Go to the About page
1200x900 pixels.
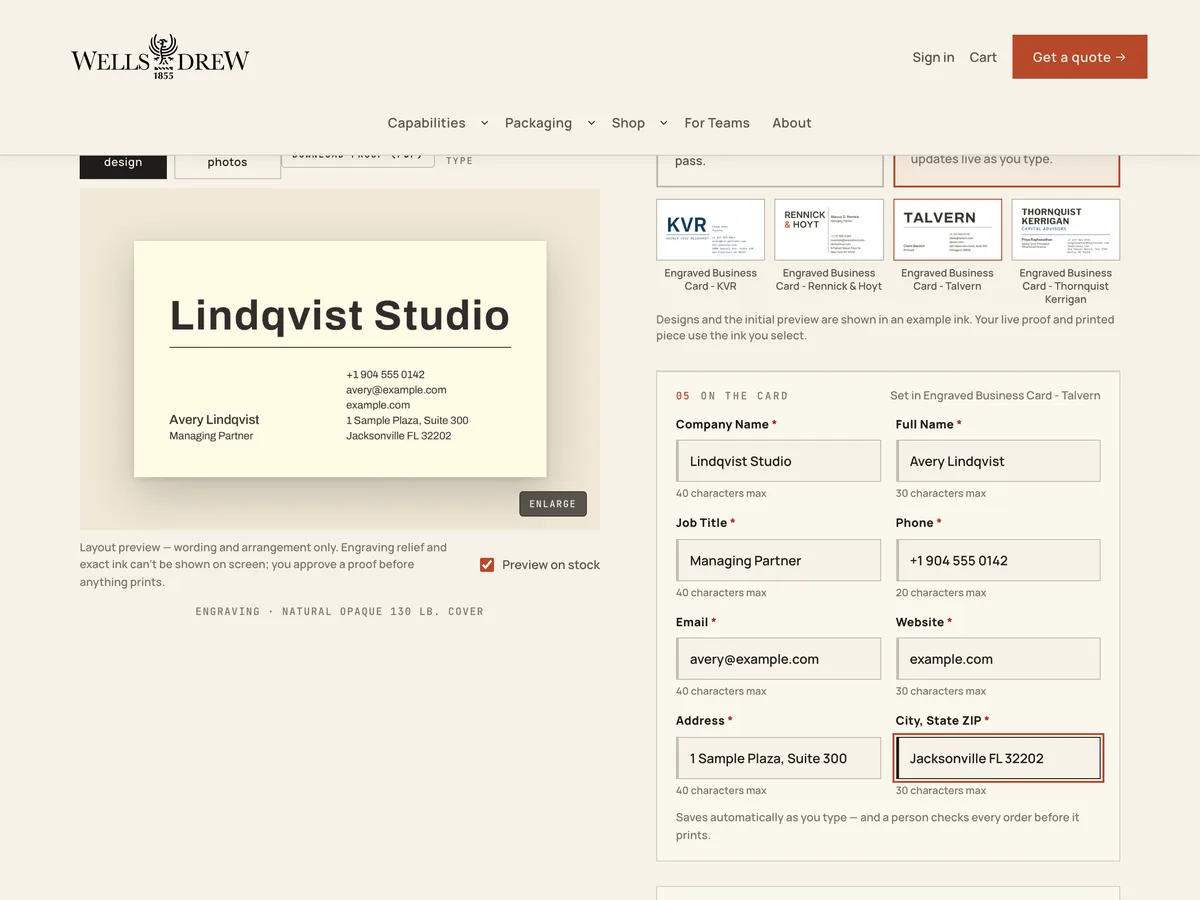[792, 123]
